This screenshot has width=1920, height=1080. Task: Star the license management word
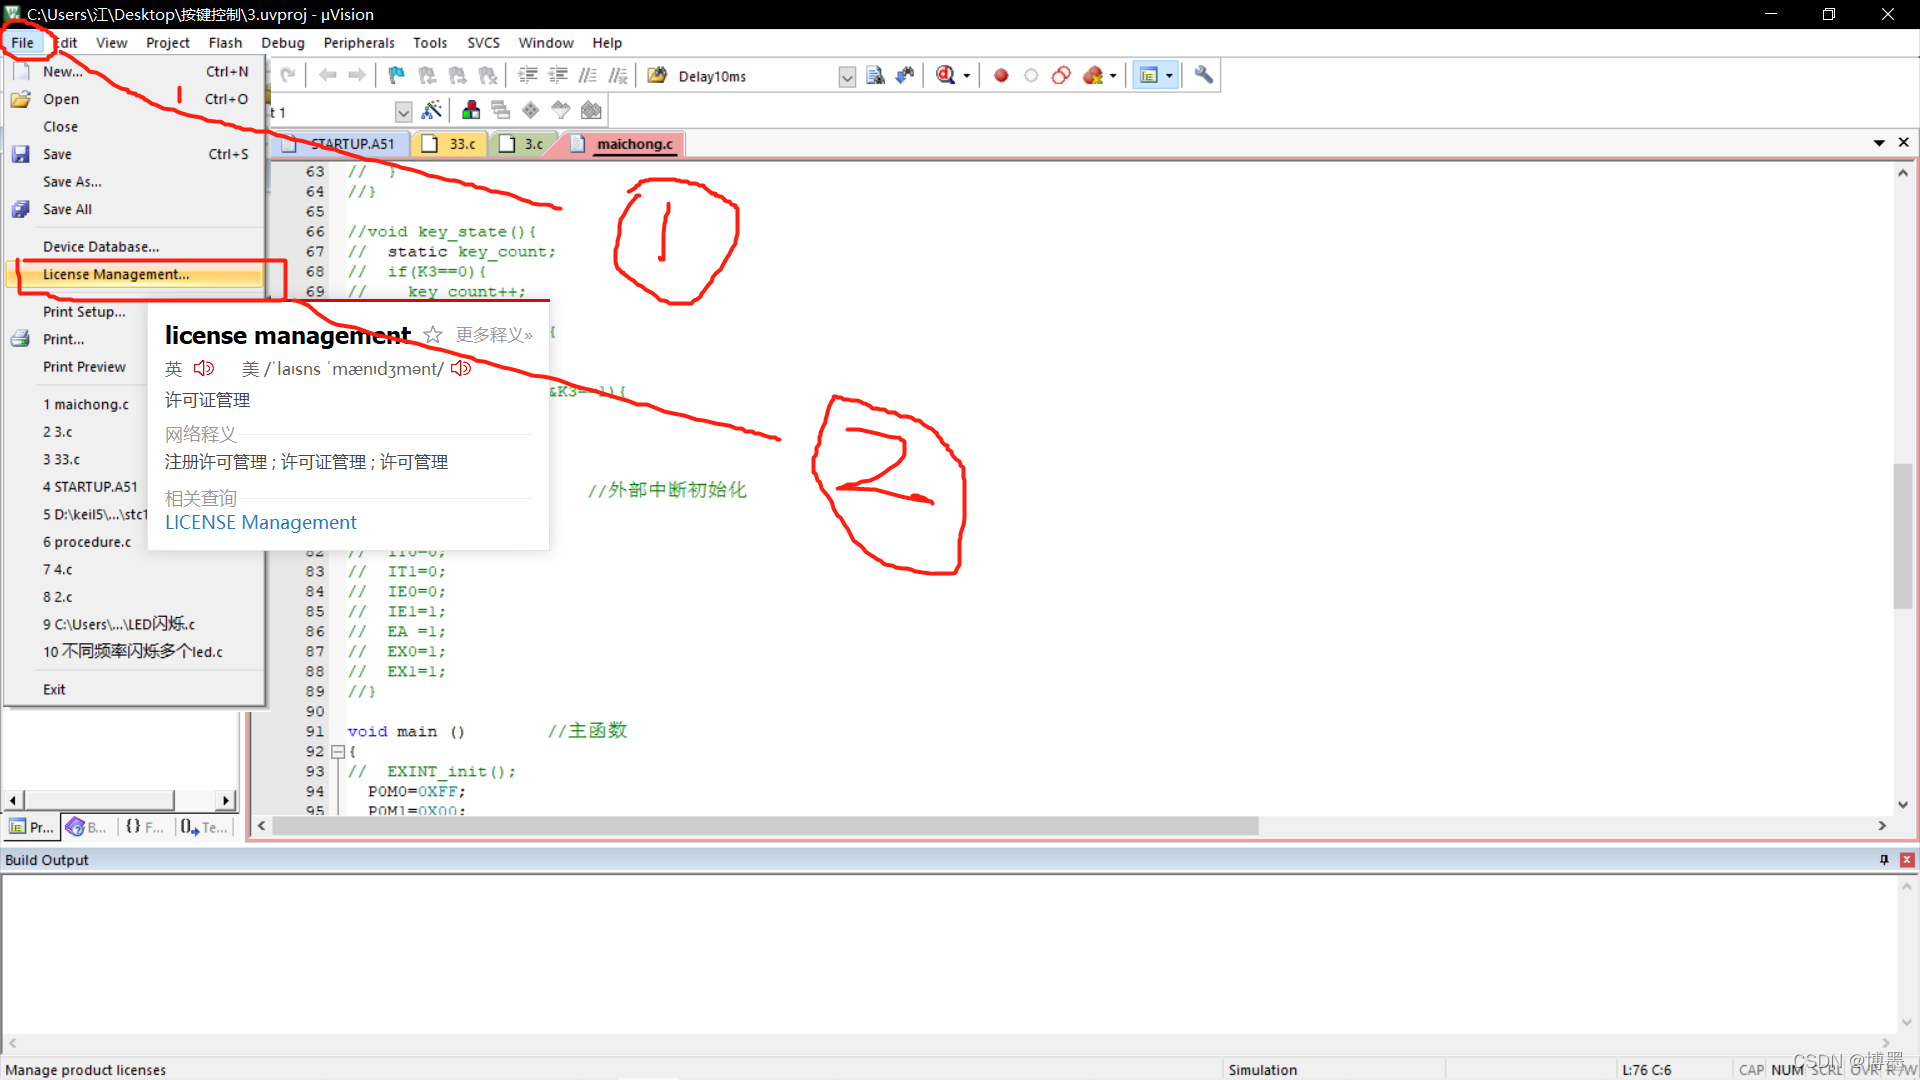pos(433,335)
